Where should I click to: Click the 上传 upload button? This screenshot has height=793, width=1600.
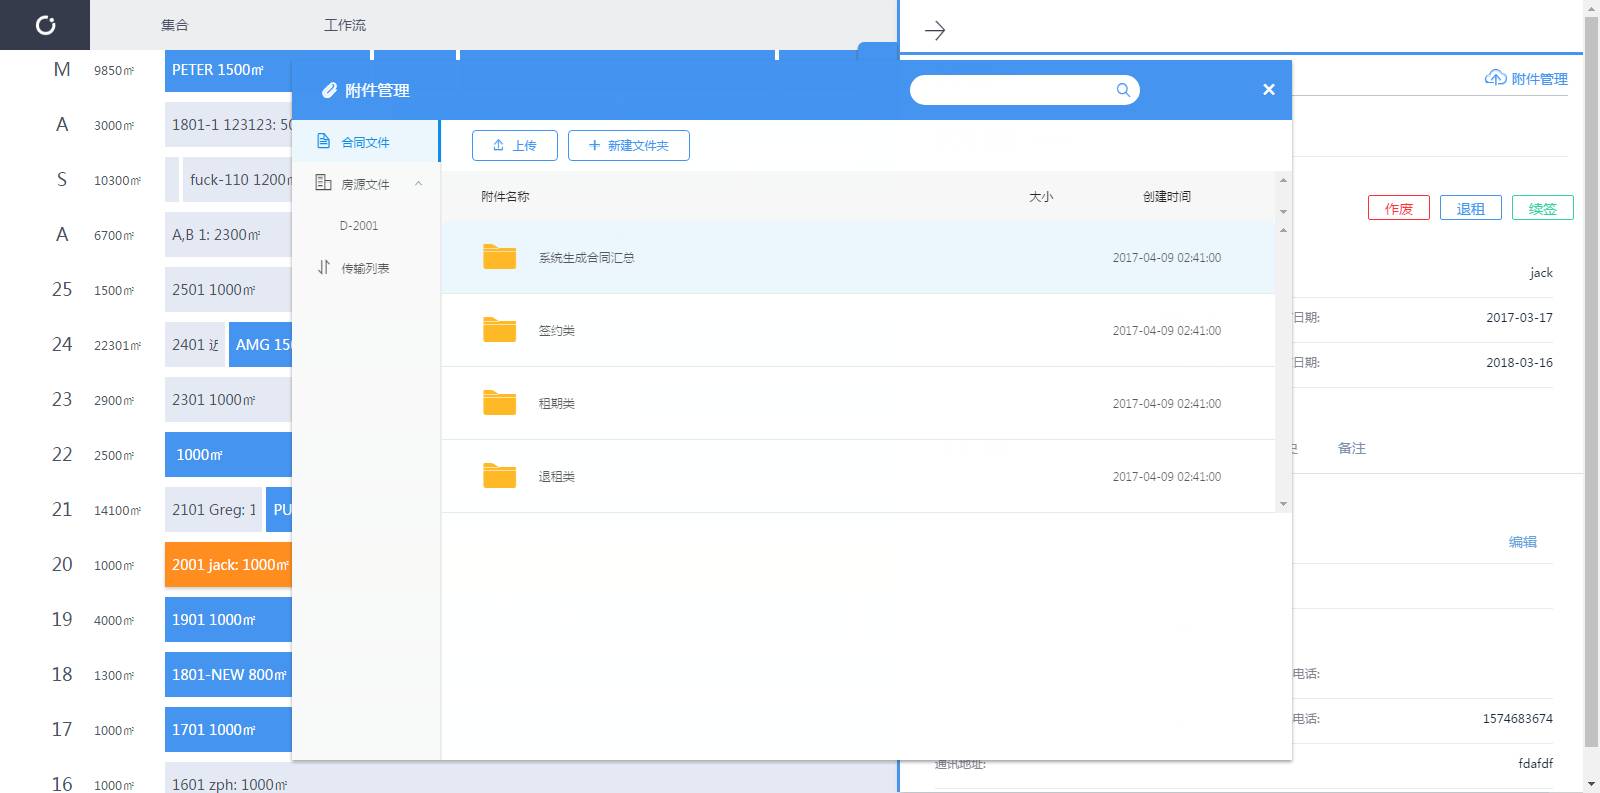[x=515, y=145]
